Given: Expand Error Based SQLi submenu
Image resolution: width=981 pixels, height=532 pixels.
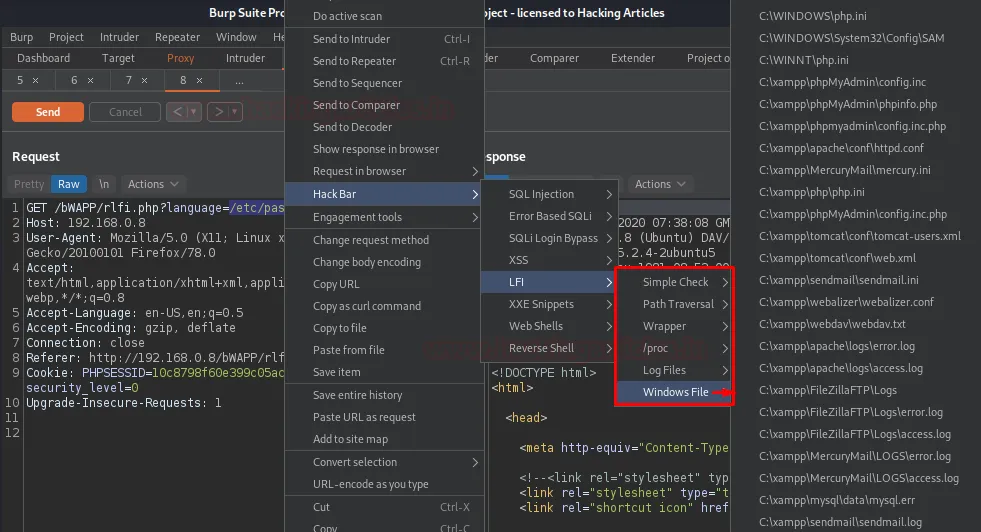Looking at the screenshot, I should (x=549, y=216).
